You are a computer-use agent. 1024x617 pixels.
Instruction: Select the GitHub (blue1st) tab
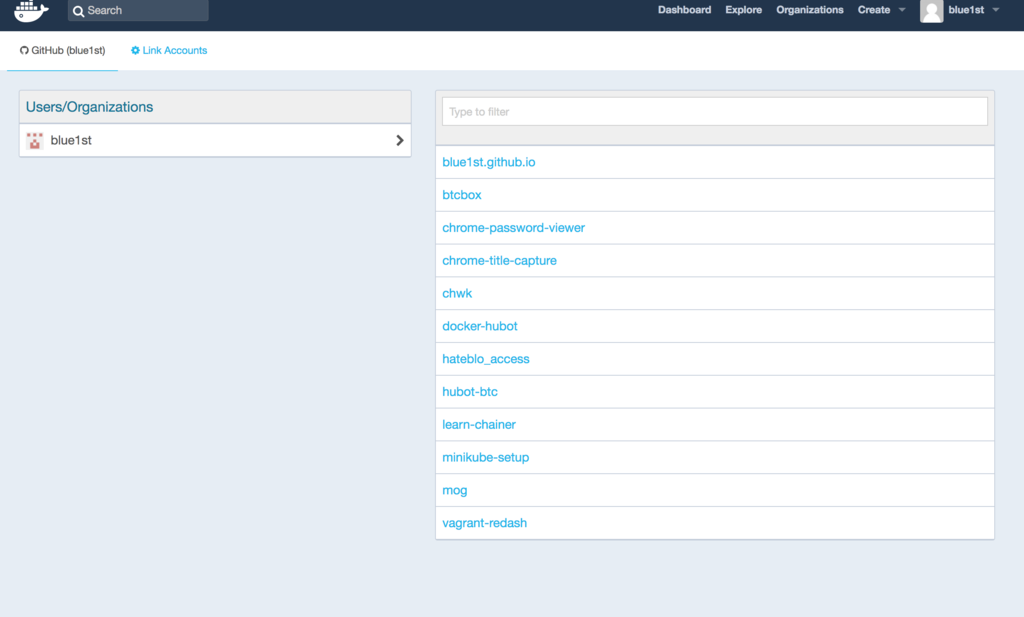point(62,50)
